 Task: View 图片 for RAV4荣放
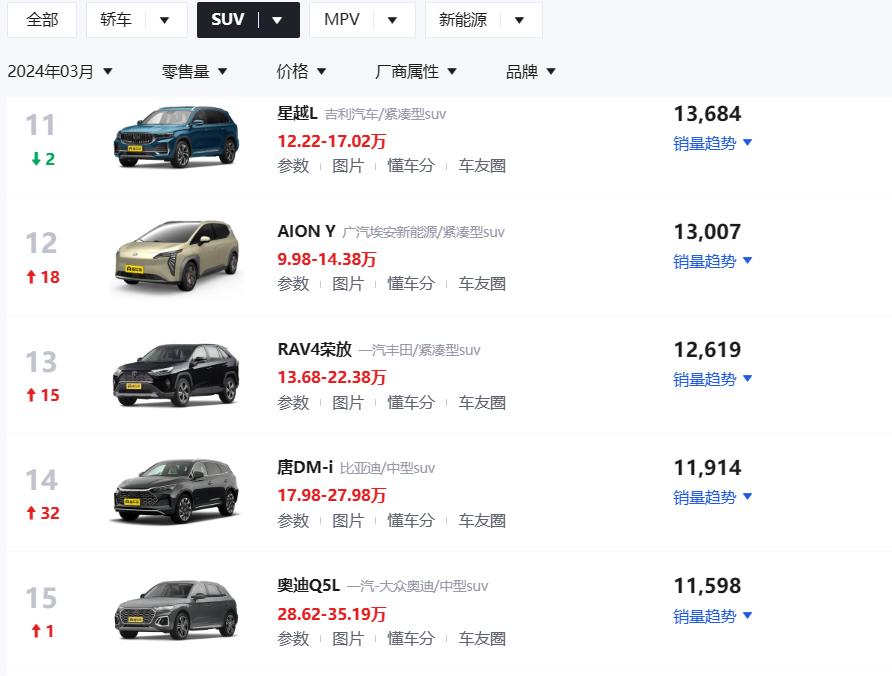coord(348,403)
